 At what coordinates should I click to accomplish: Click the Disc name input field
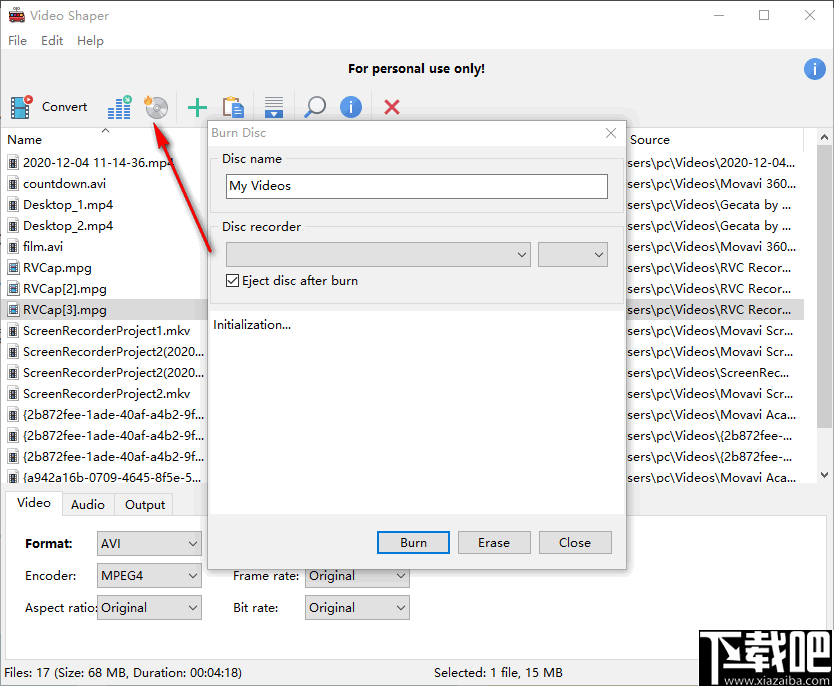[x=416, y=187]
